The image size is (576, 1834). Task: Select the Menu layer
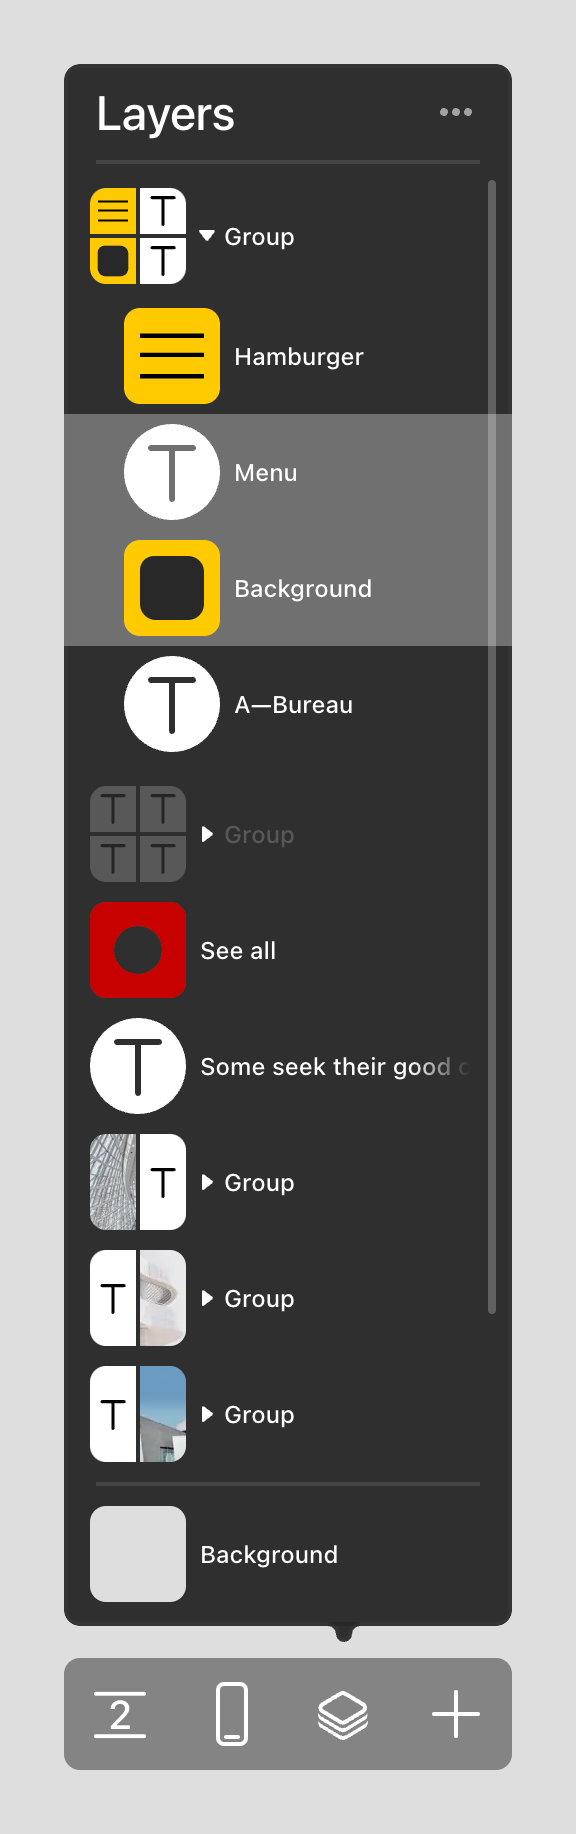[x=264, y=471]
